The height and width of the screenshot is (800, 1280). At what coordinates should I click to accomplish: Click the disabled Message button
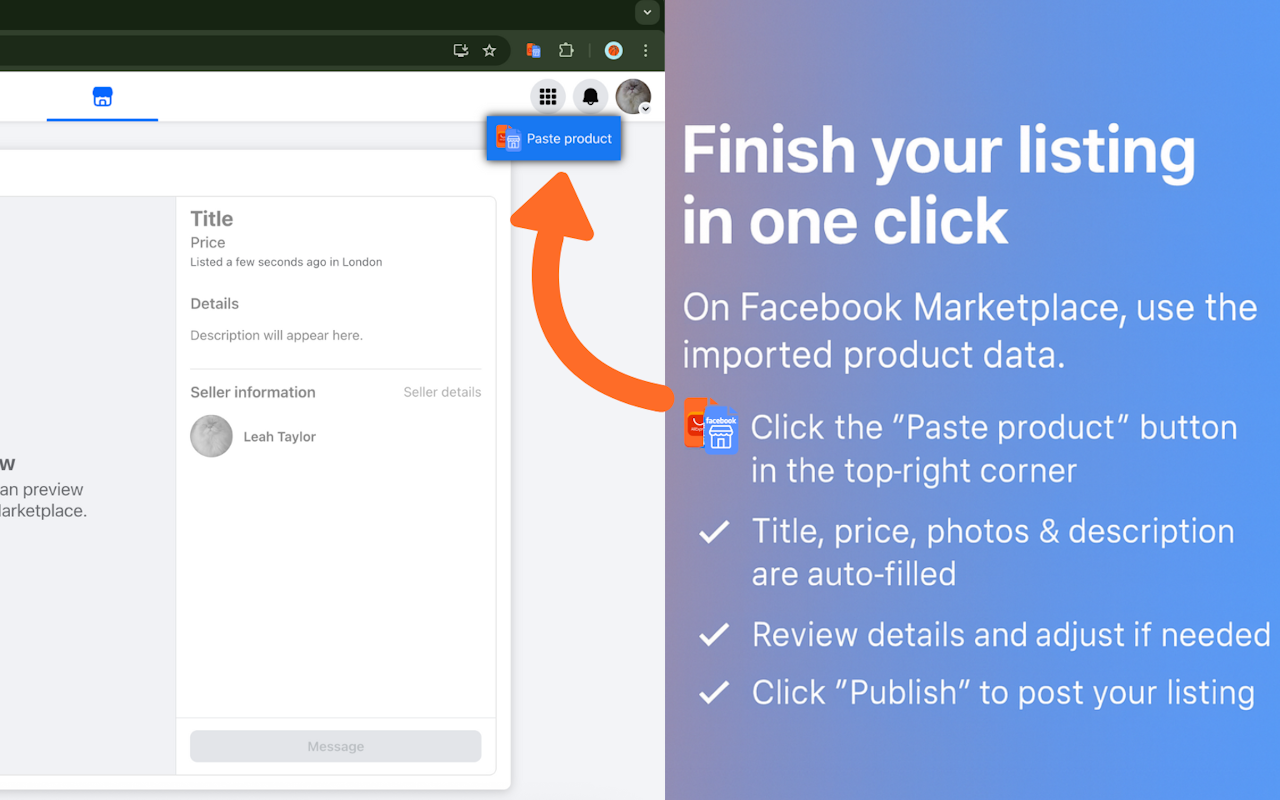tap(336, 746)
